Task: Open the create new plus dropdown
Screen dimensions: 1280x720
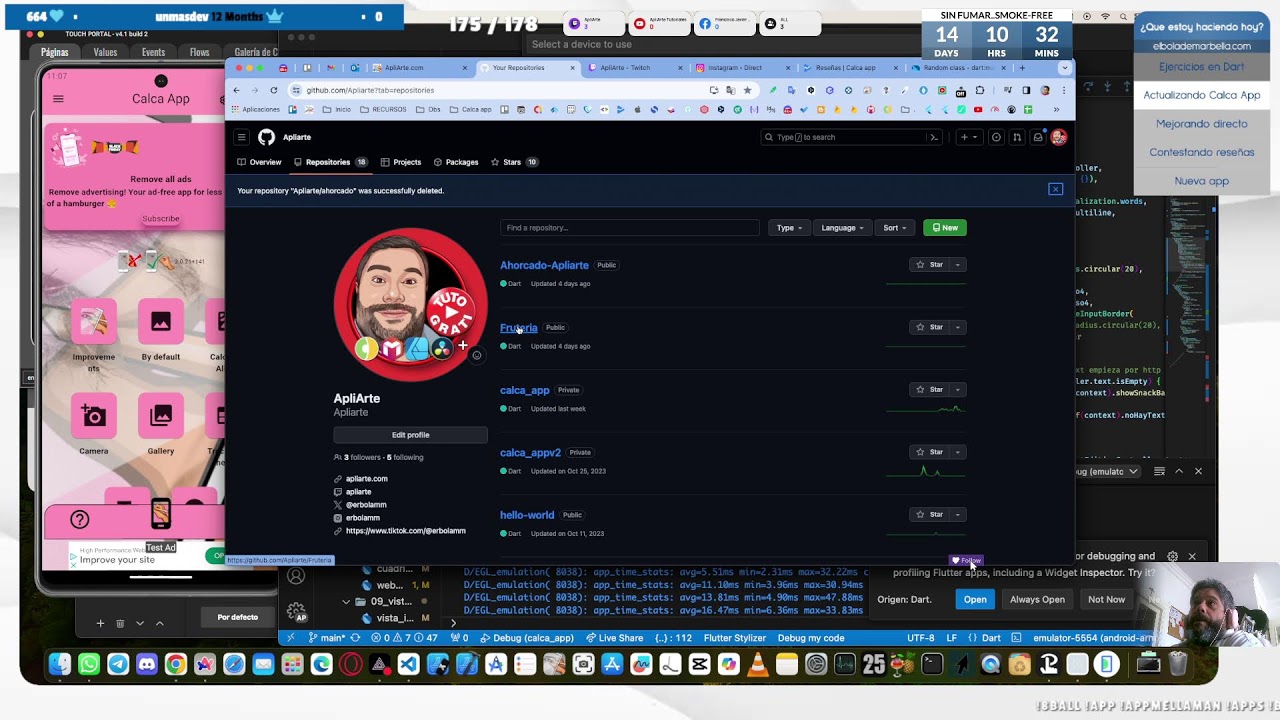Action: (969, 137)
